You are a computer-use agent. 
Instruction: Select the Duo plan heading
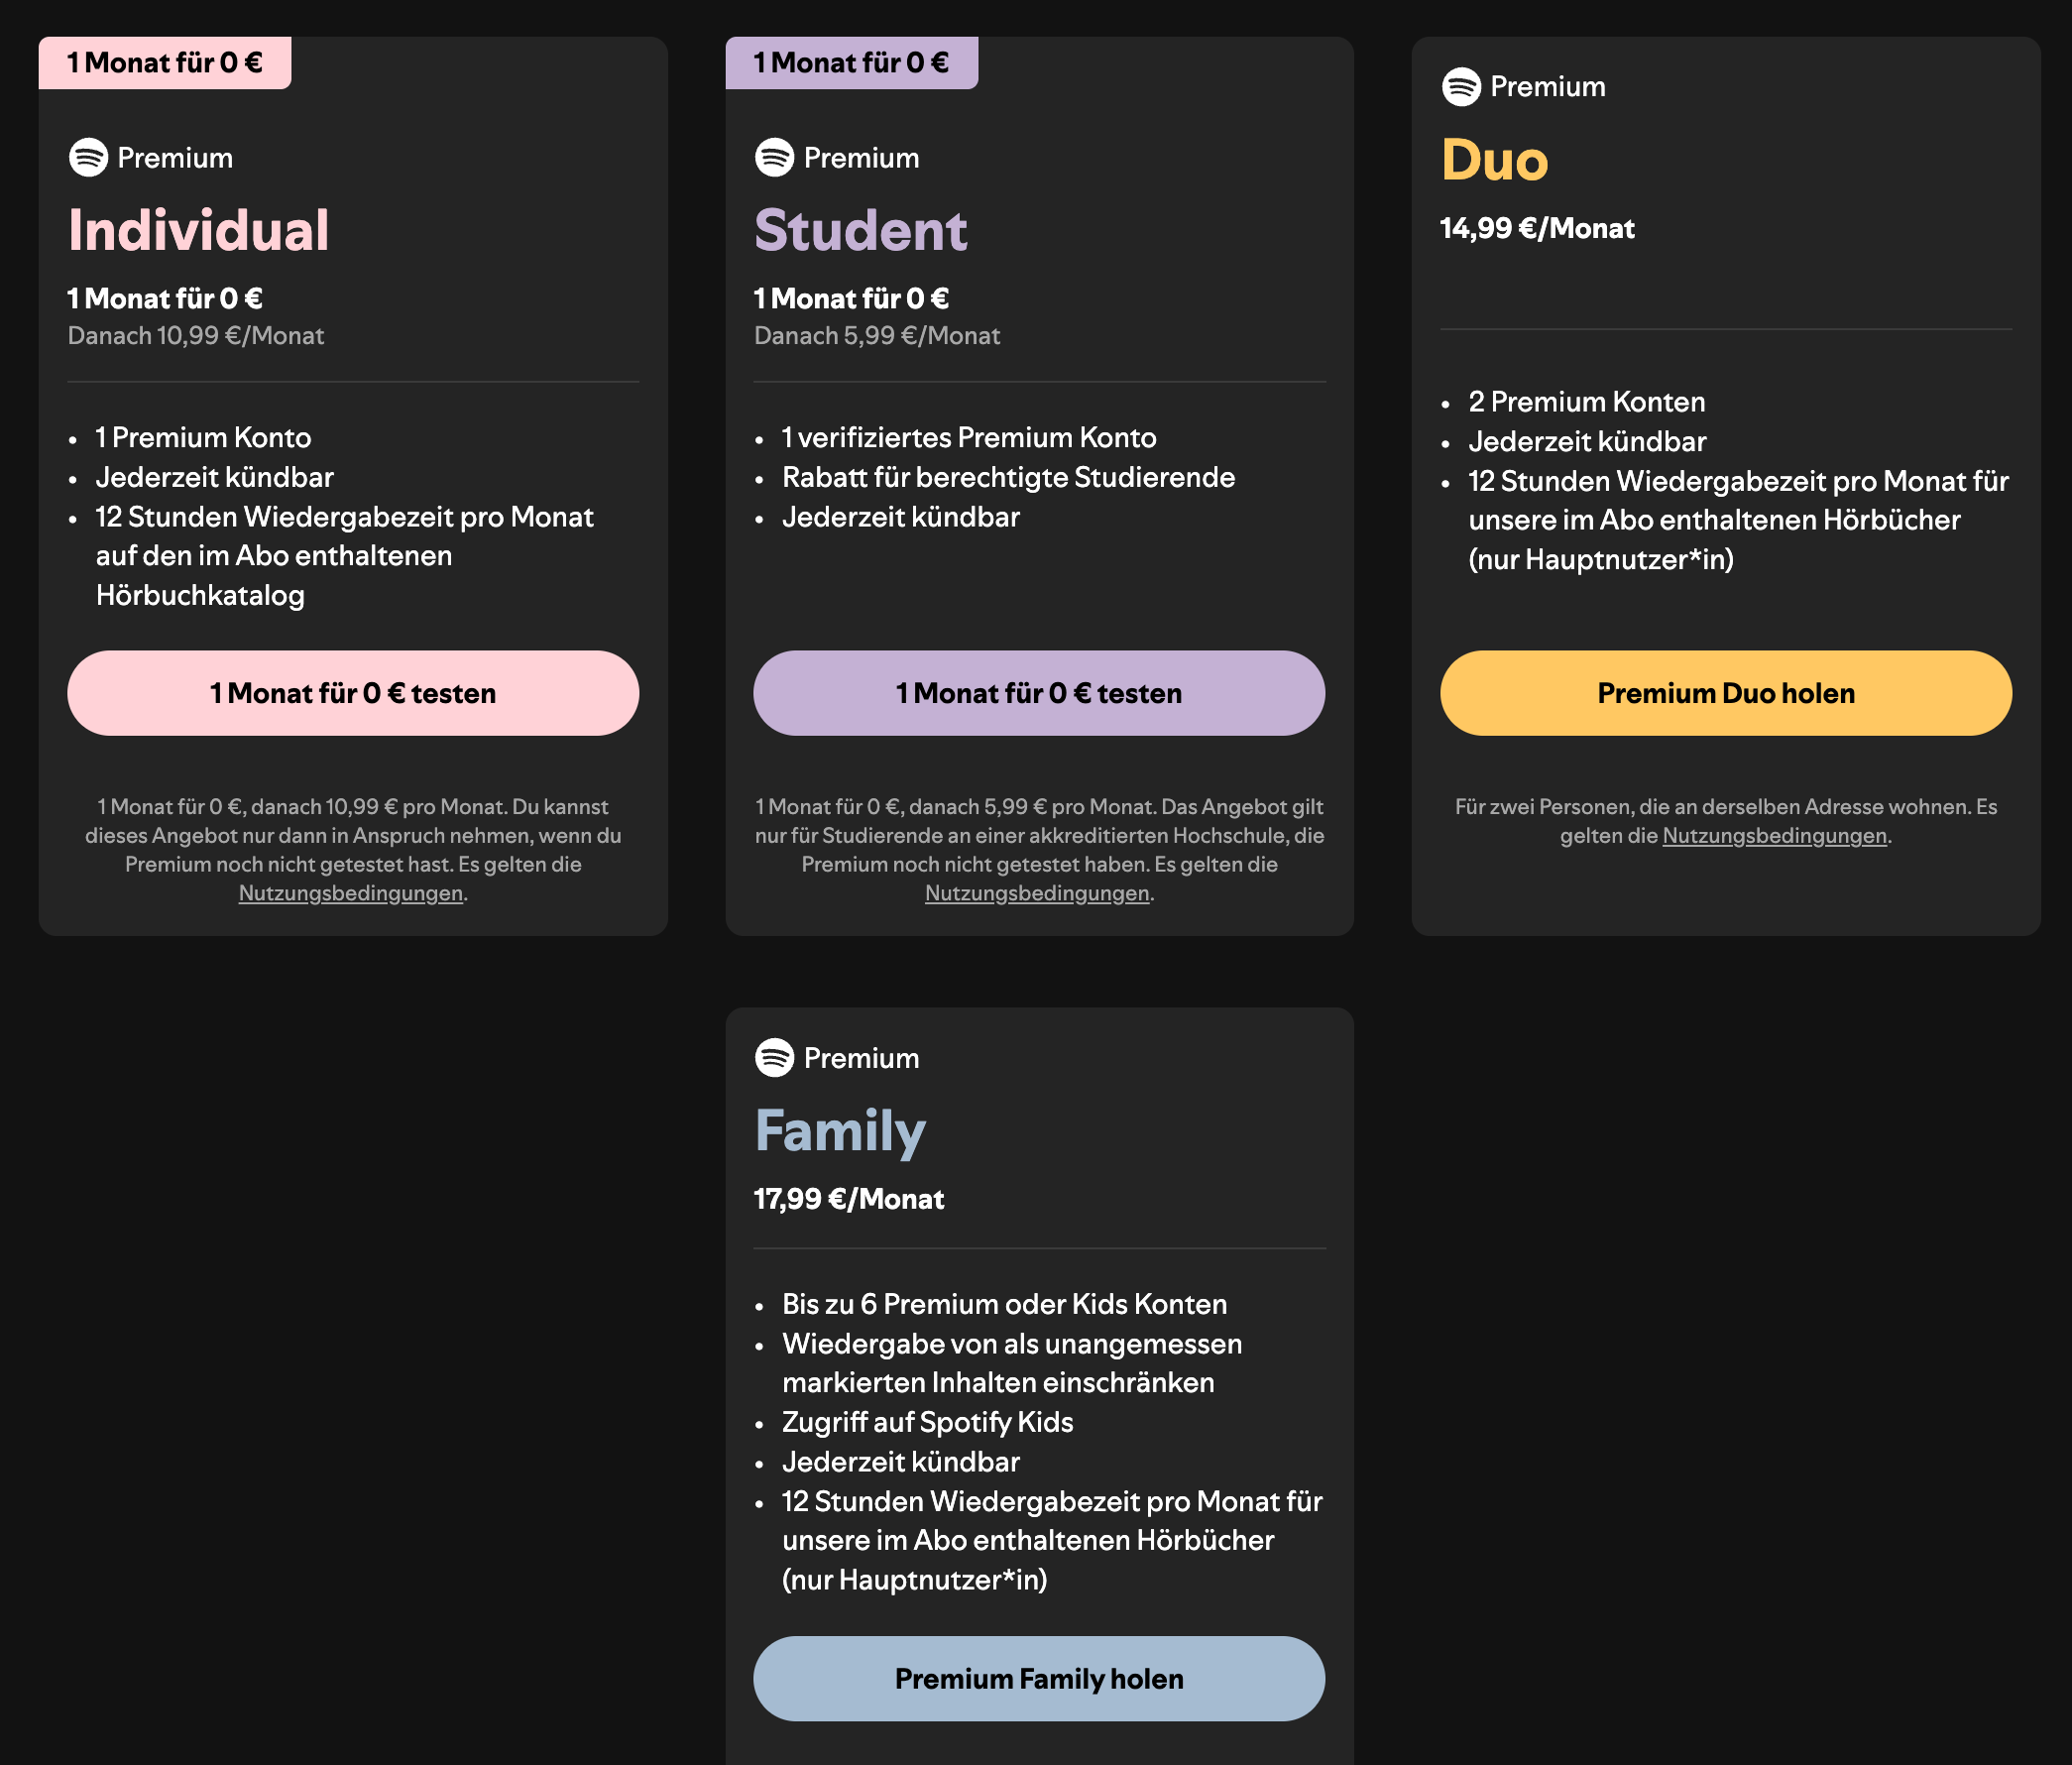1494,160
